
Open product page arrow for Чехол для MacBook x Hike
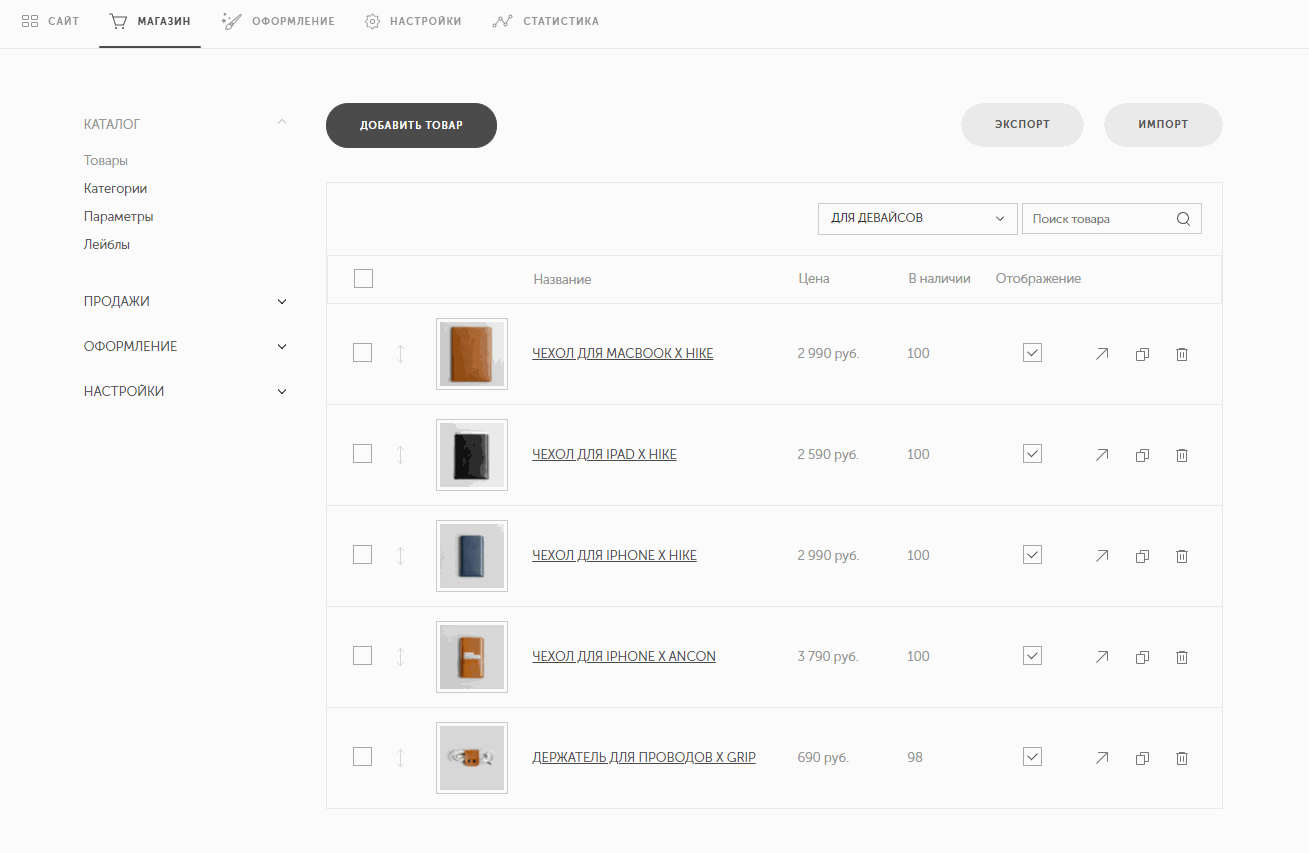coord(1102,354)
